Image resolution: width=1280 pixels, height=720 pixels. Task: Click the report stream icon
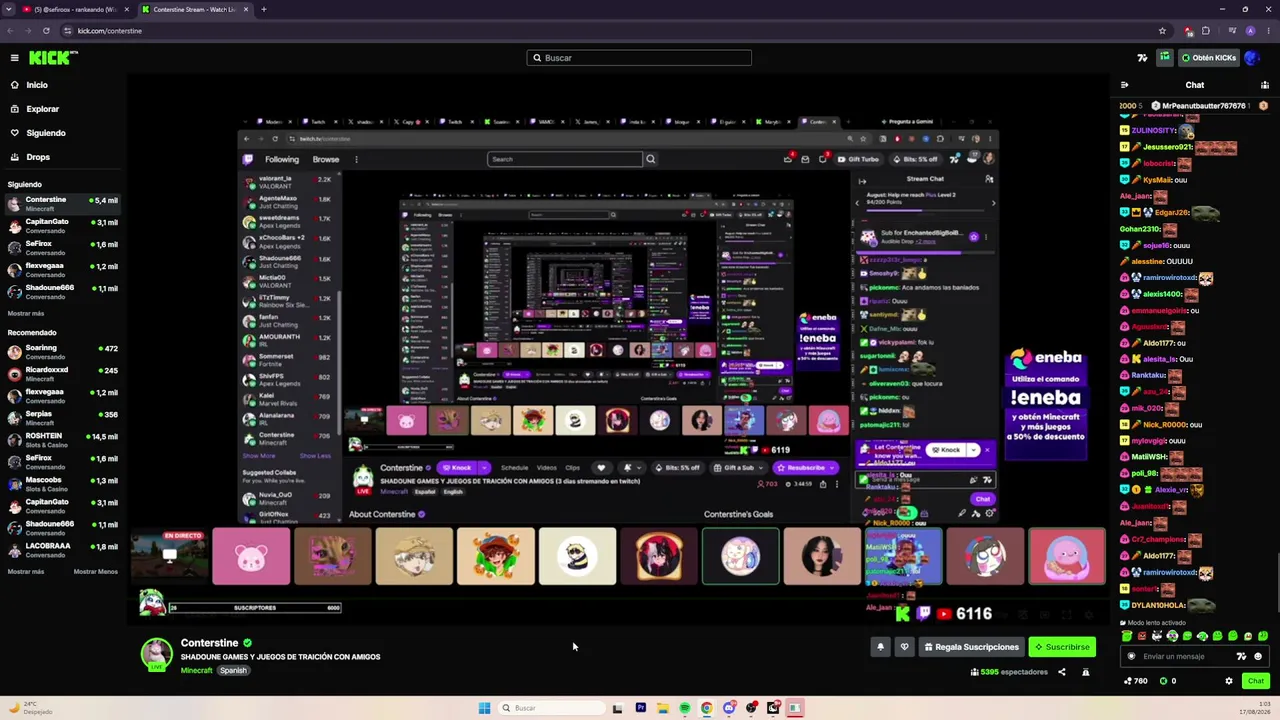pyautogui.click(x=1086, y=672)
